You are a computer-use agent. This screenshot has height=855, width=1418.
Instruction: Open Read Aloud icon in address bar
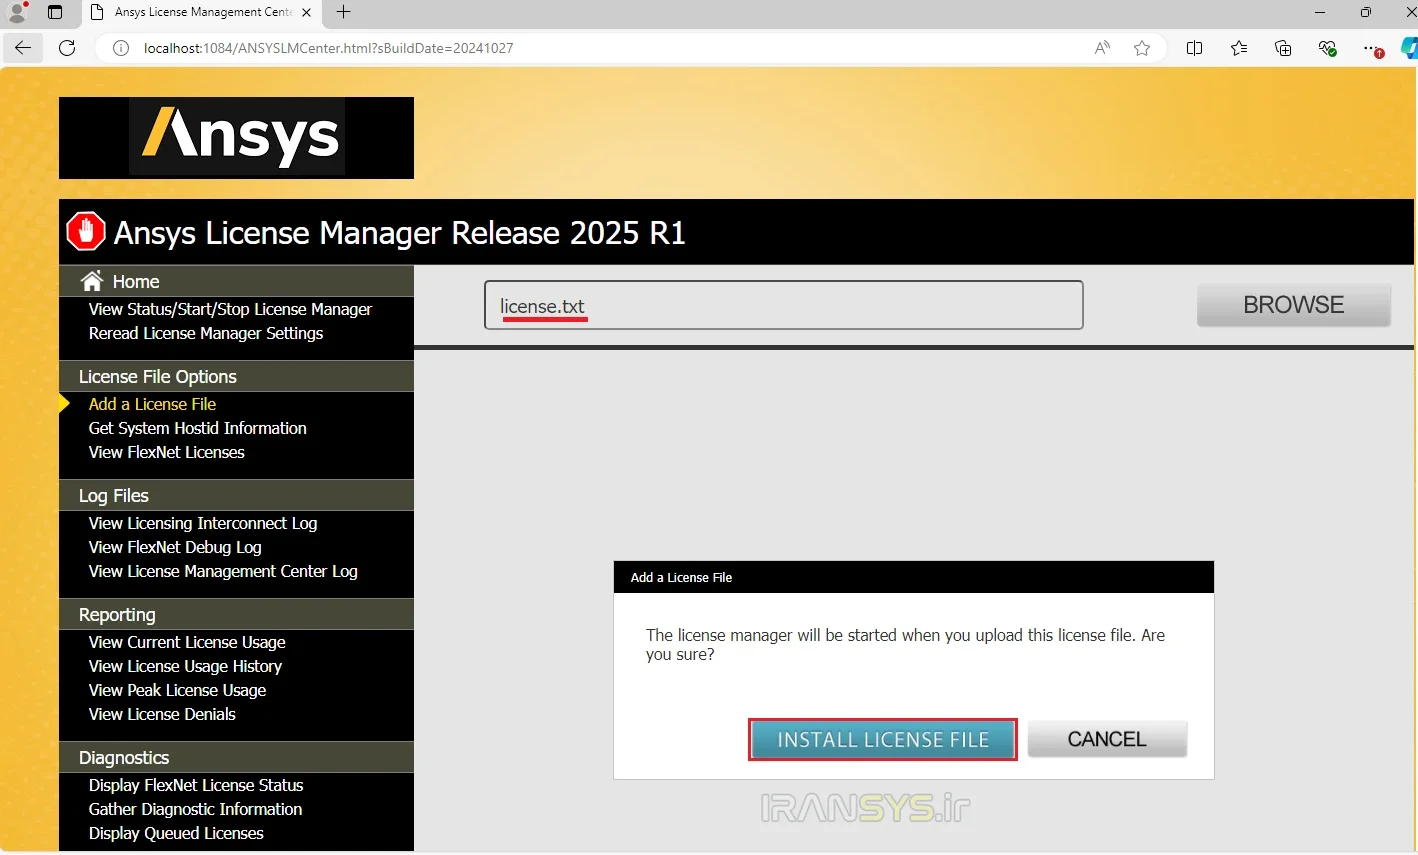[1102, 48]
